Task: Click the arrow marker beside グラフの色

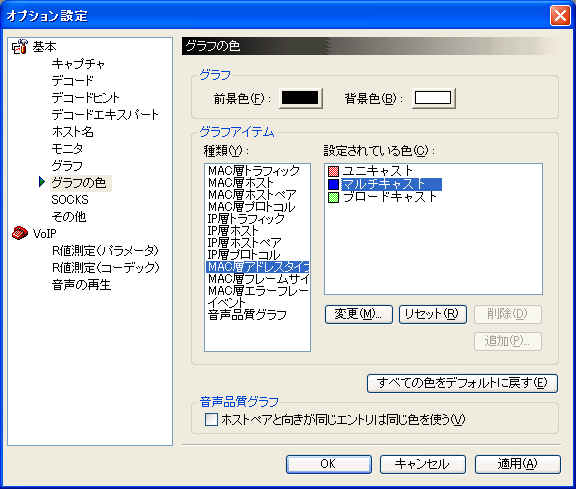Action: 42,181
